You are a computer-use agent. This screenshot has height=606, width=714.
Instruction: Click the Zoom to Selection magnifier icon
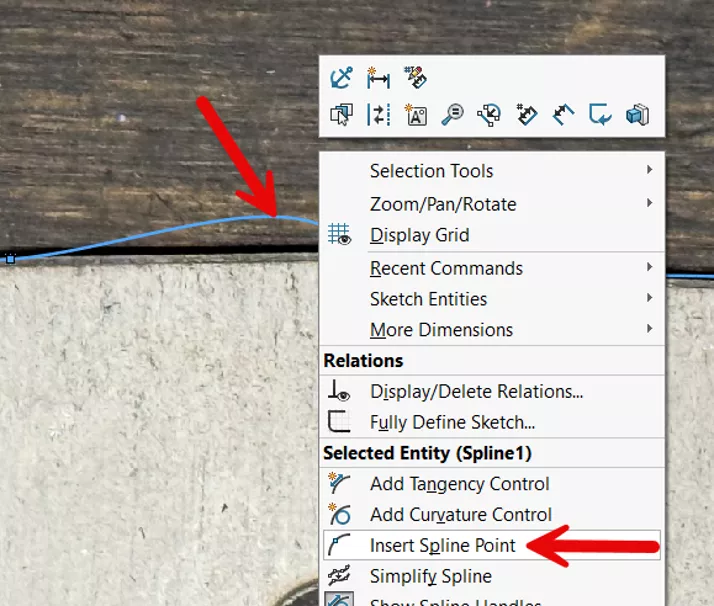452,114
